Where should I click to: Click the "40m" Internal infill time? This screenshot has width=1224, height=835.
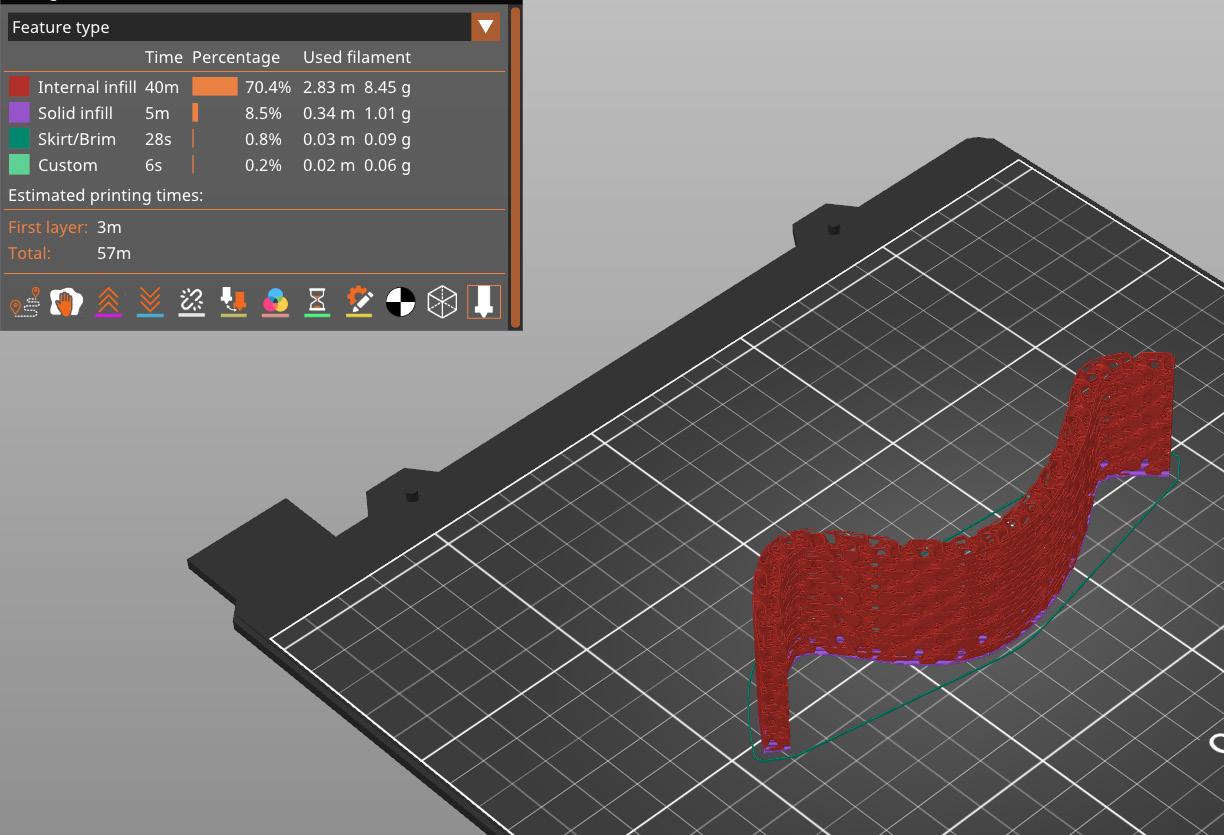click(162, 87)
